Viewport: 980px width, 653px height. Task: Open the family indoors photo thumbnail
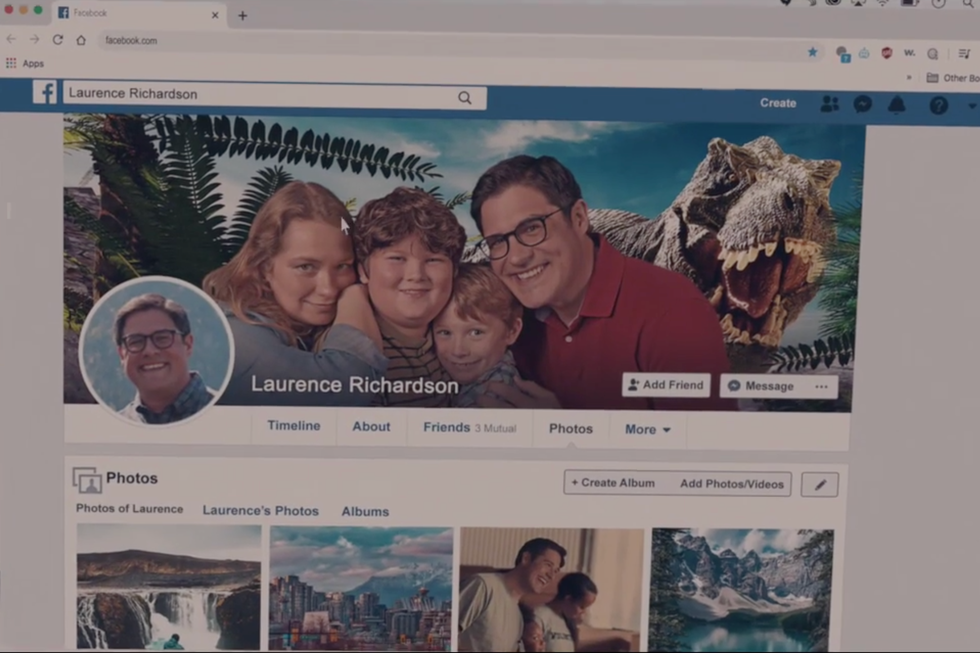tap(551, 590)
